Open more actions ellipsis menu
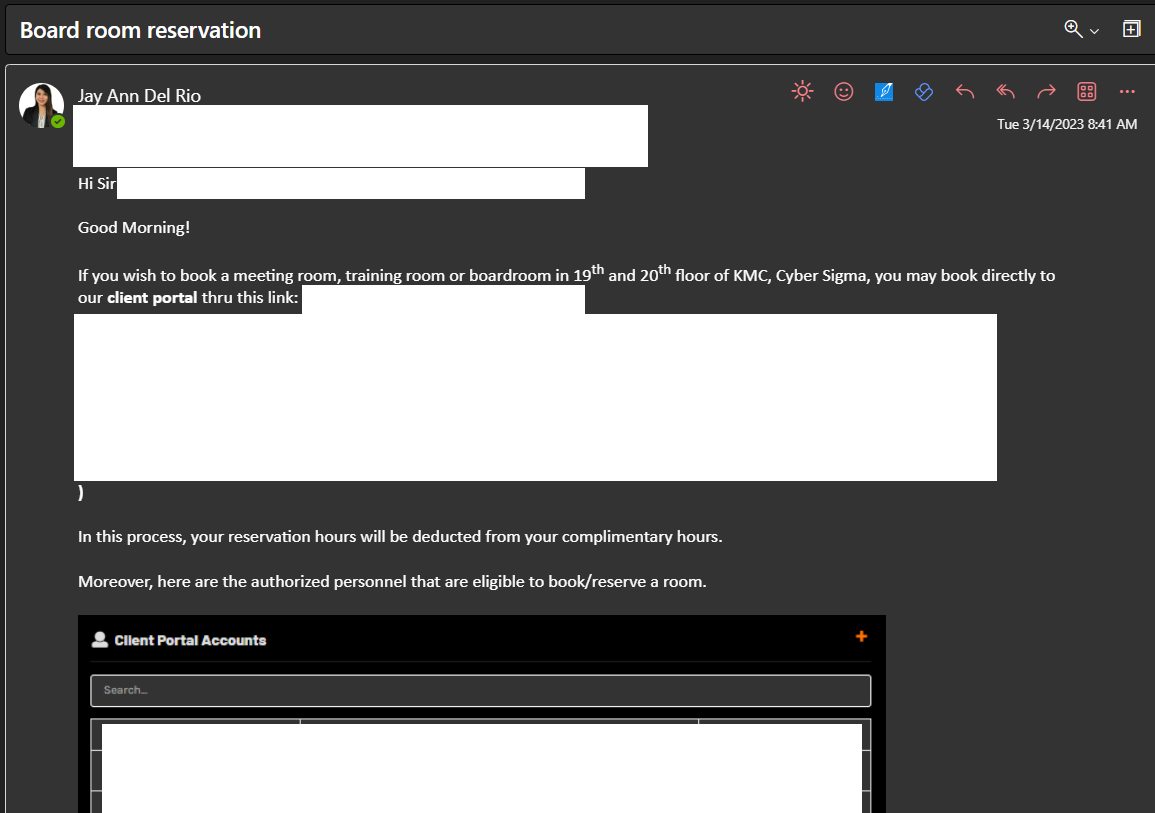 (1127, 91)
